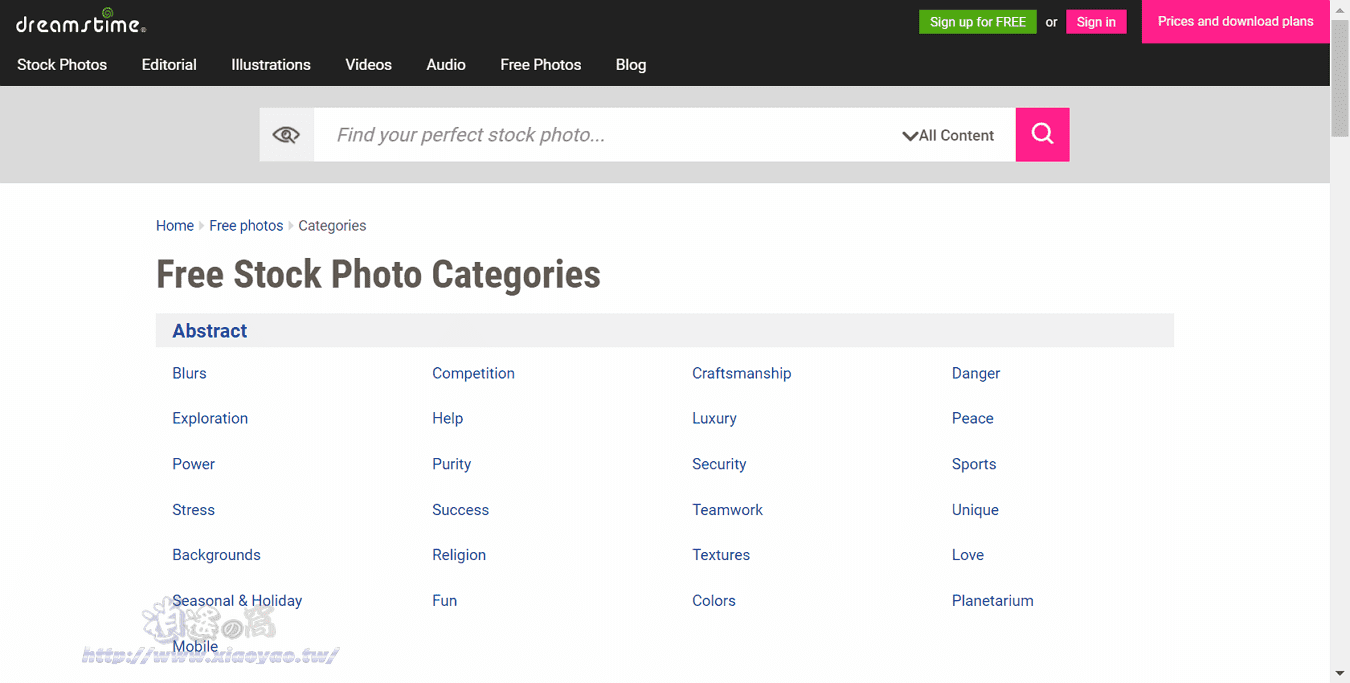This screenshot has height=683, width=1350.
Task: Click the browser scrollbar down arrow
Action: [1340, 673]
